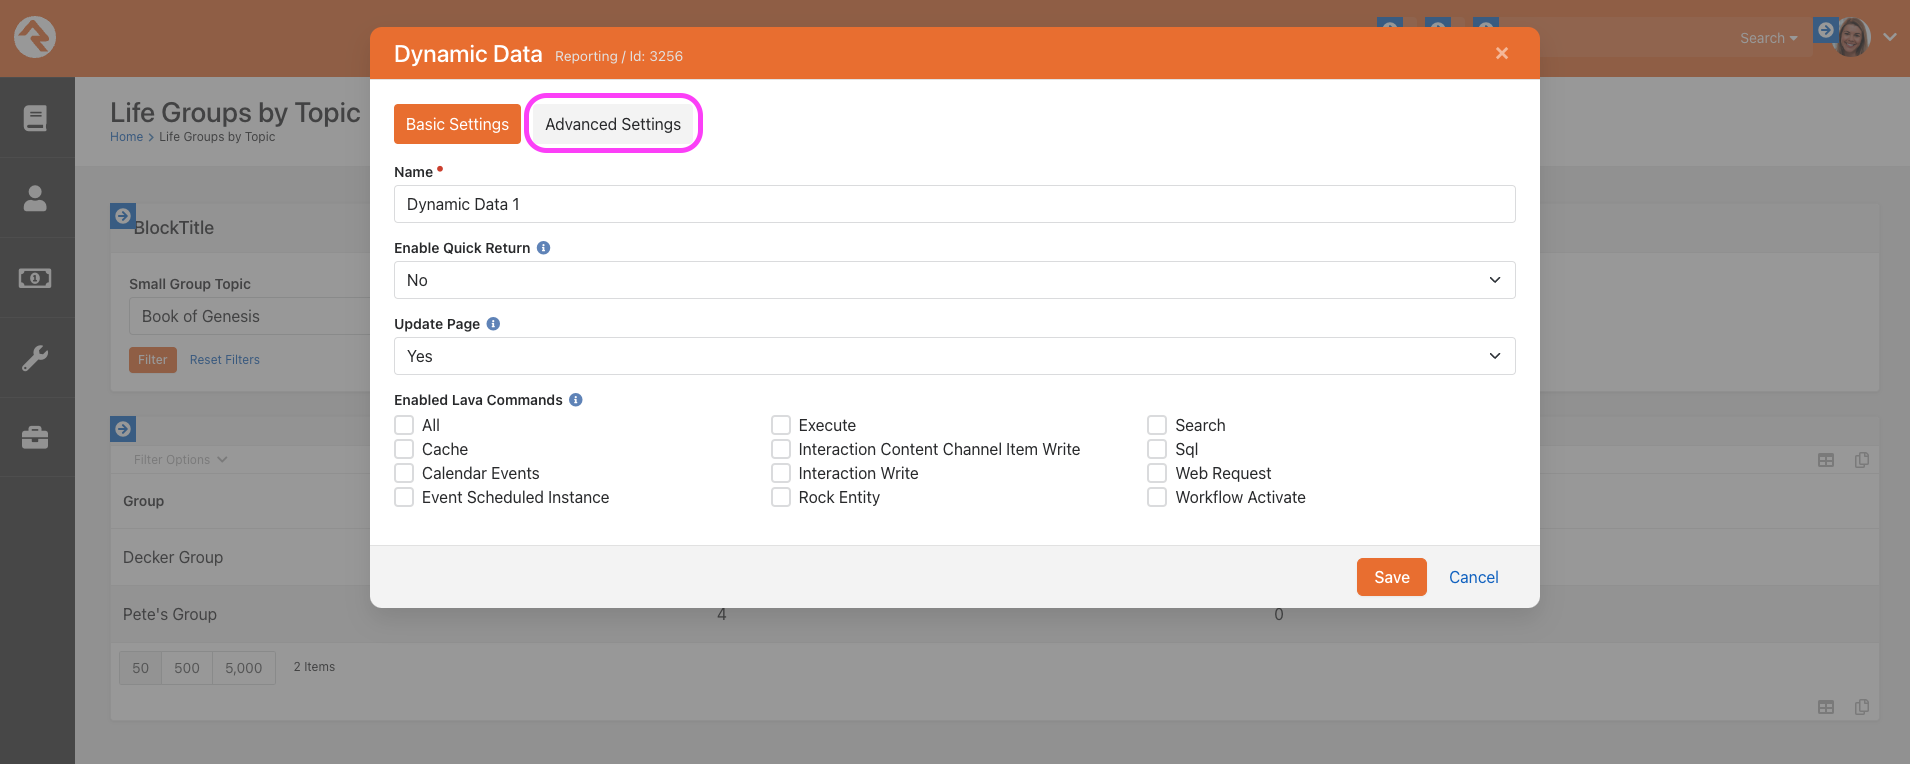Set page size to 5,000

244,668
